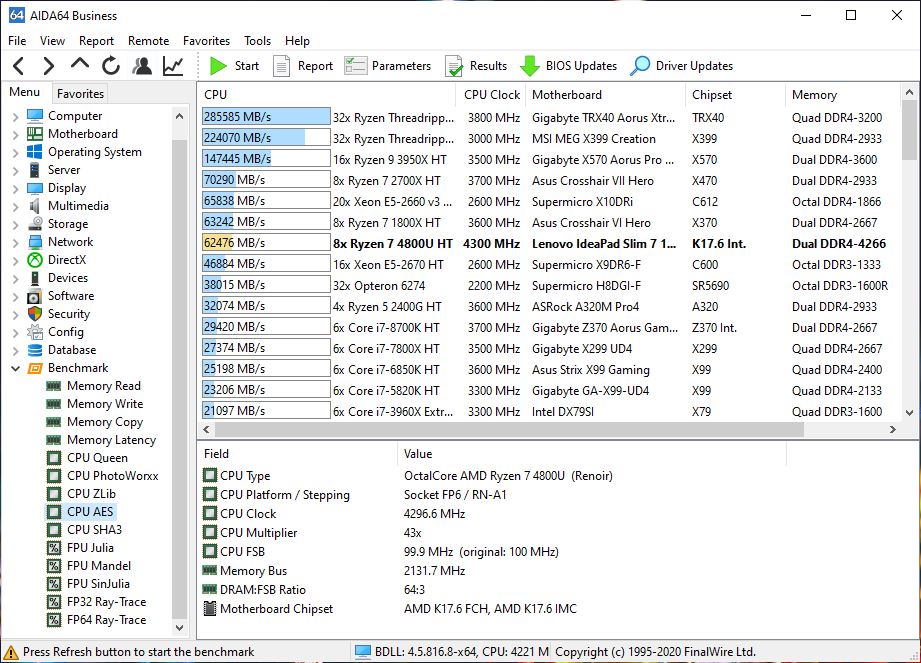Select the CPU AES tree item
Image resolution: width=921 pixels, height=663 pixels.
click(81, 511)
